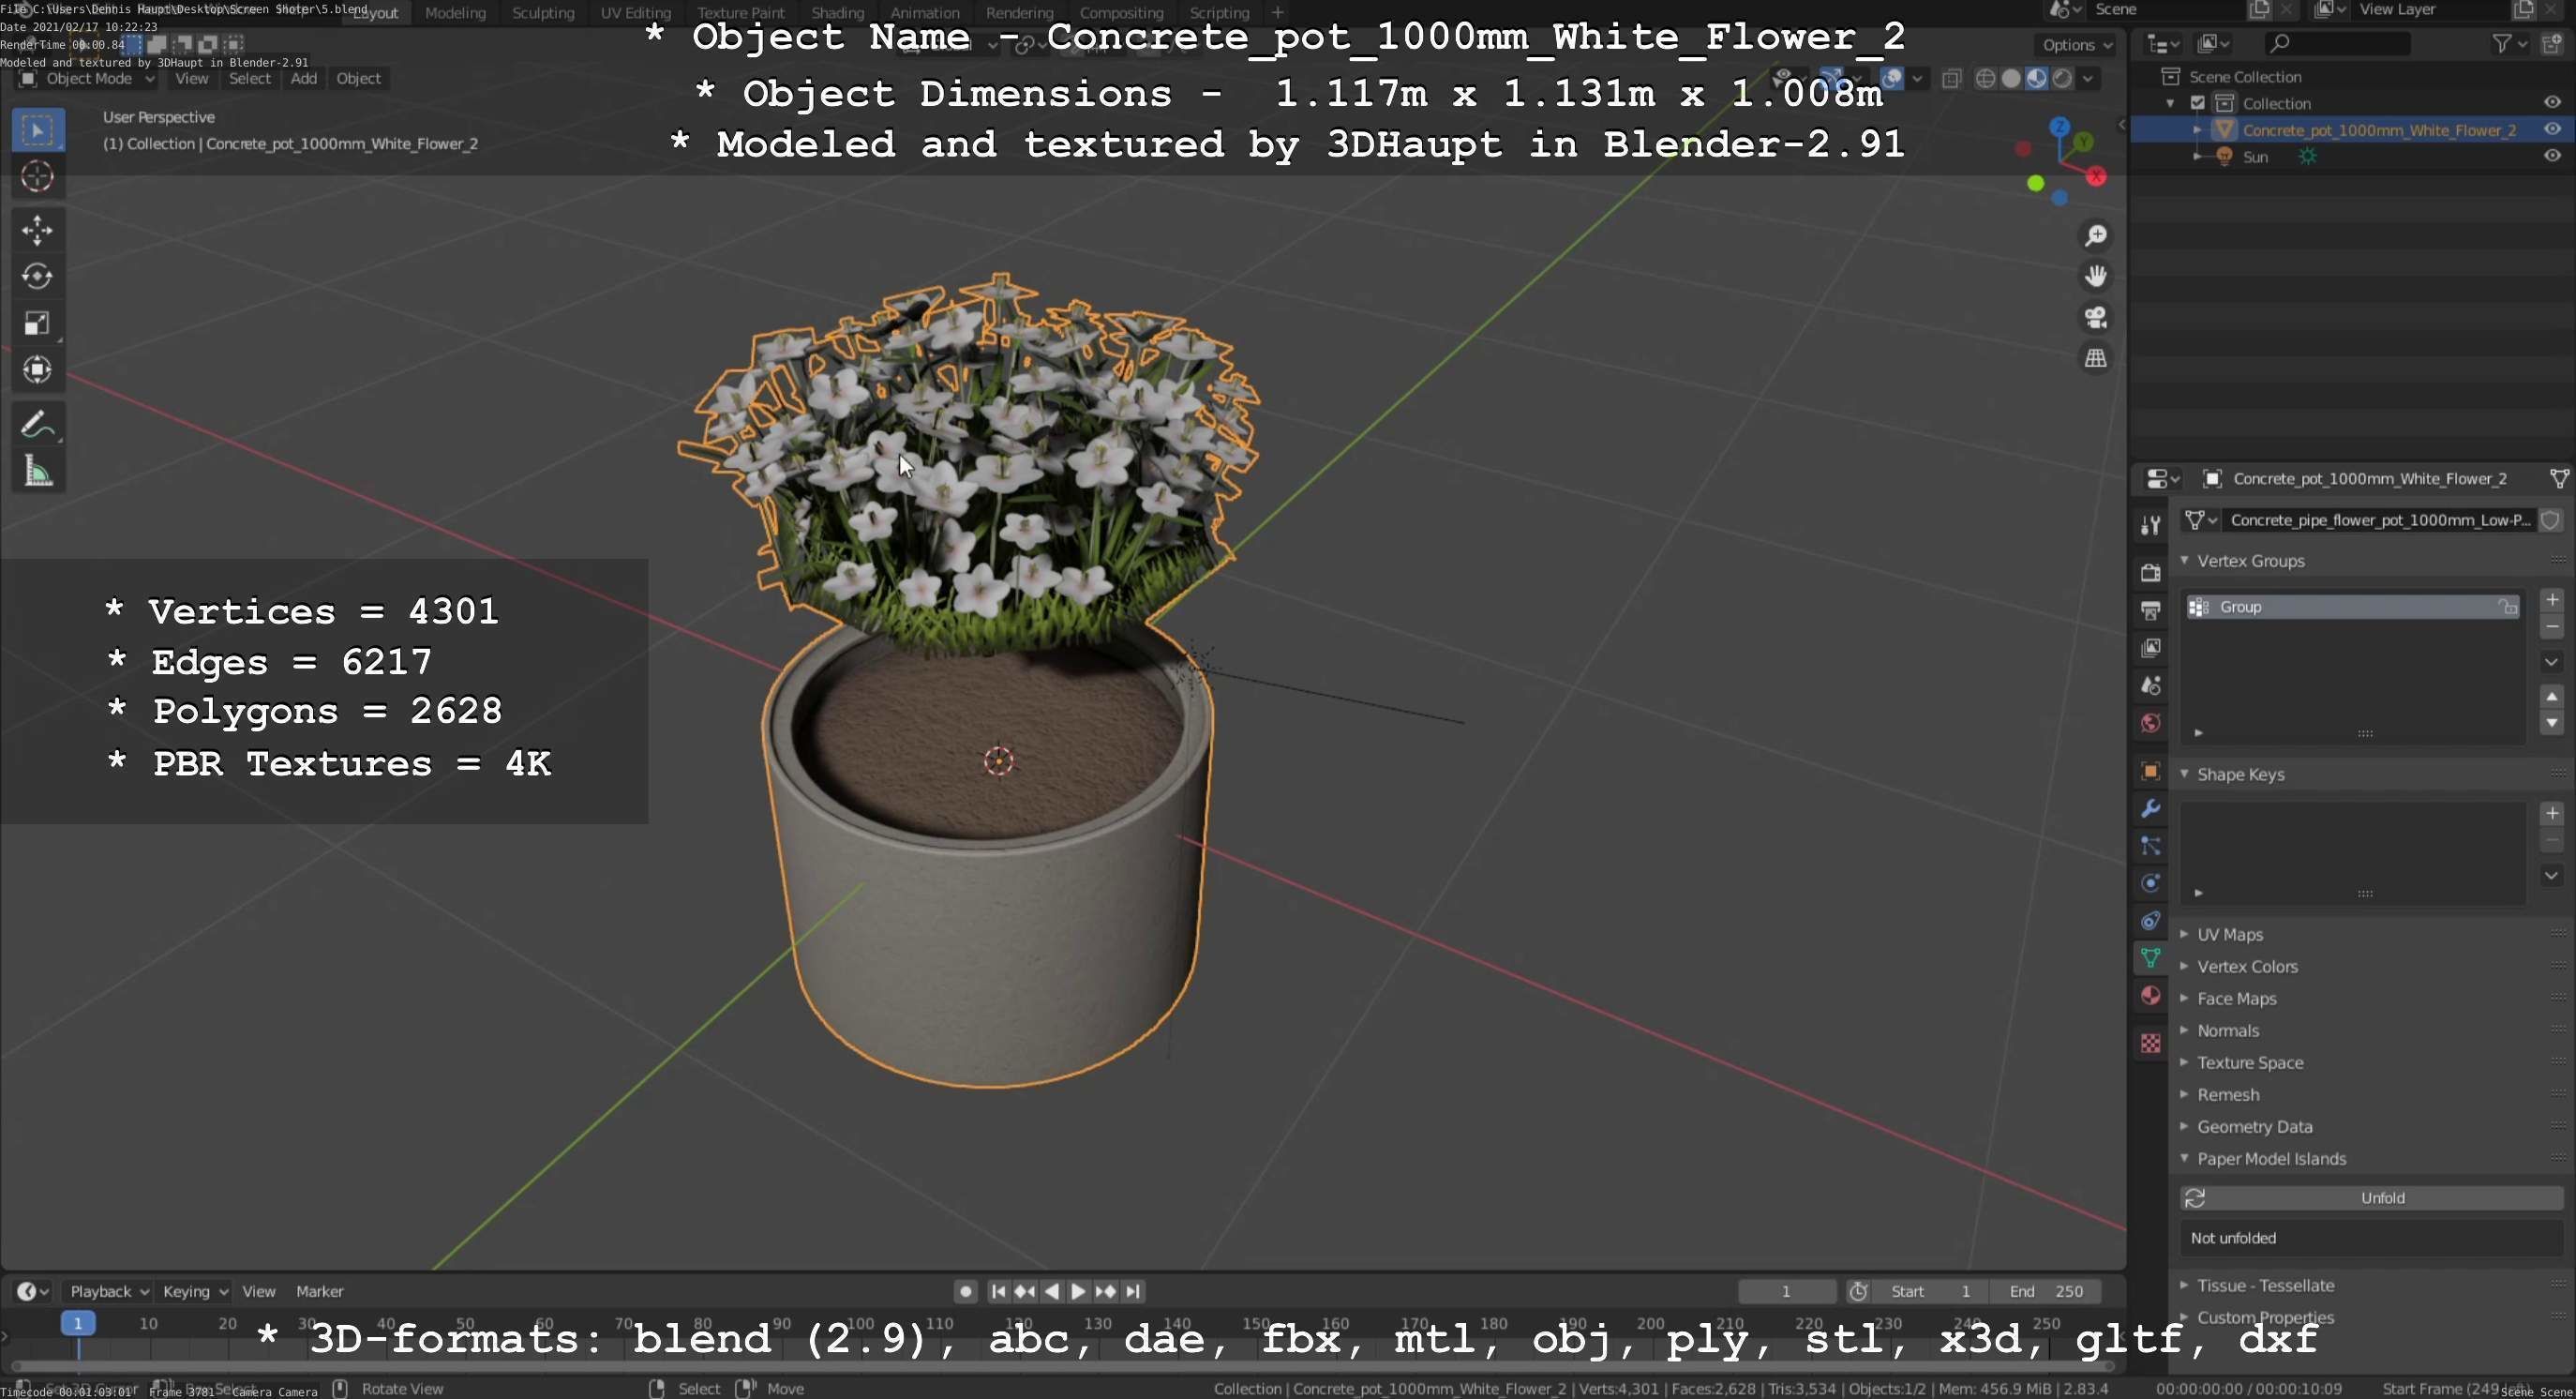
Task: Open the Modifier properties wrench tab
Action: pyautogui.click(x=2150, y=808)
